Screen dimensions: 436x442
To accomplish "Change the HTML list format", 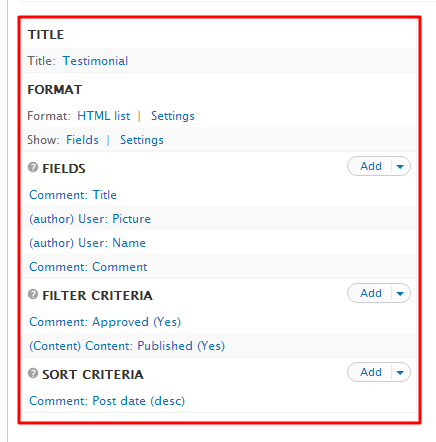I will click(104, 116).
